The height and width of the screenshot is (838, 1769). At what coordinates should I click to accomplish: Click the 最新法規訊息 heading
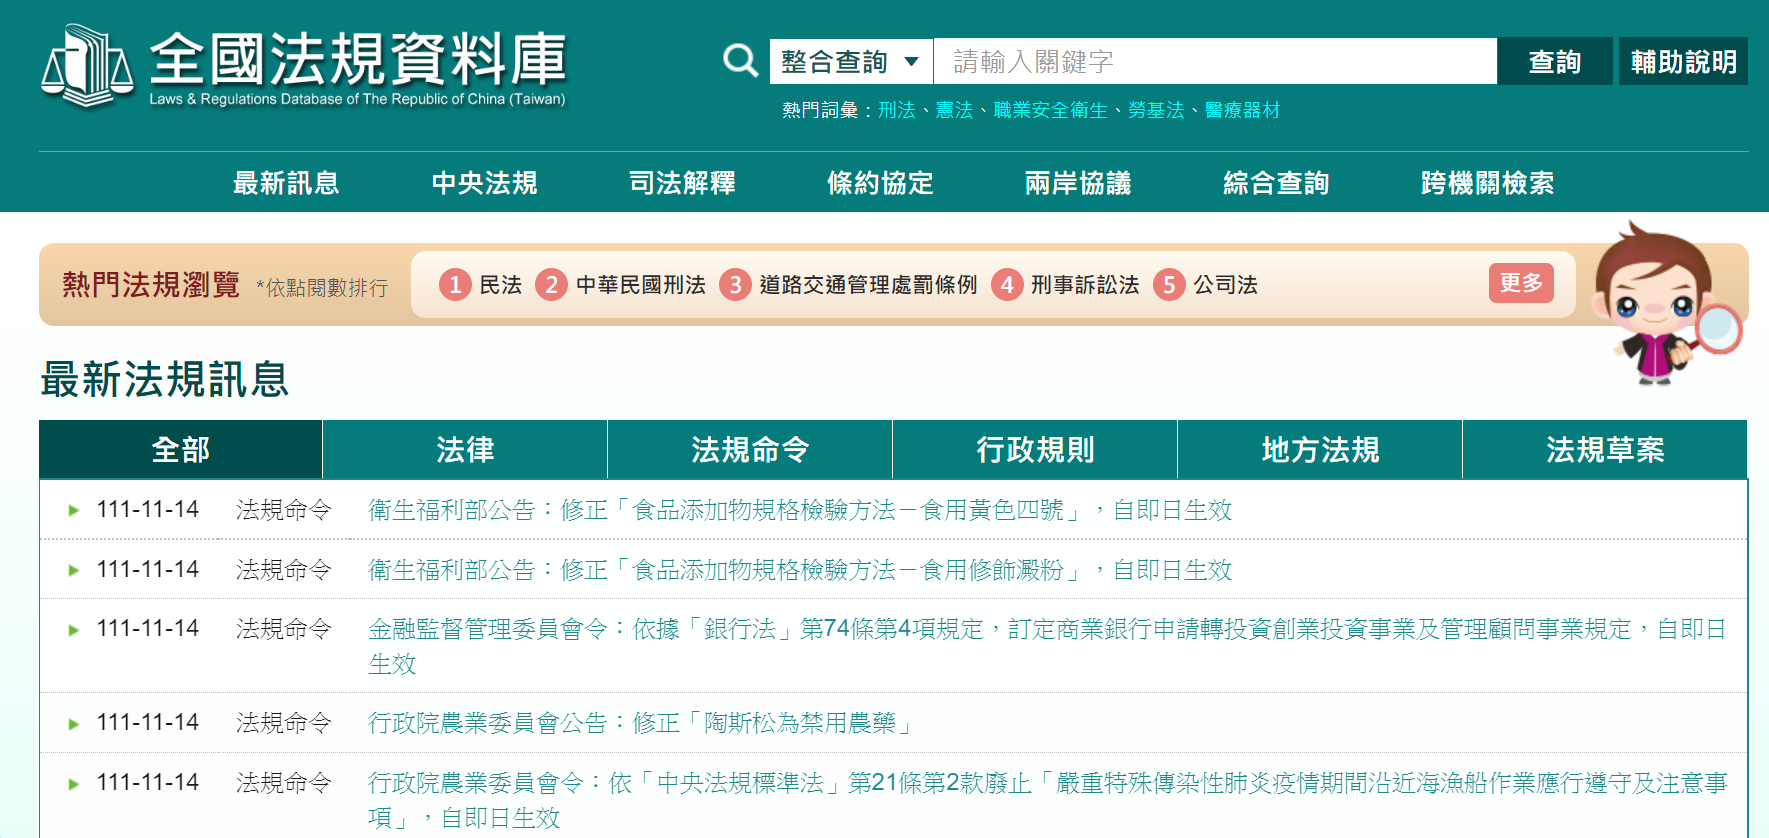[165, 380]
